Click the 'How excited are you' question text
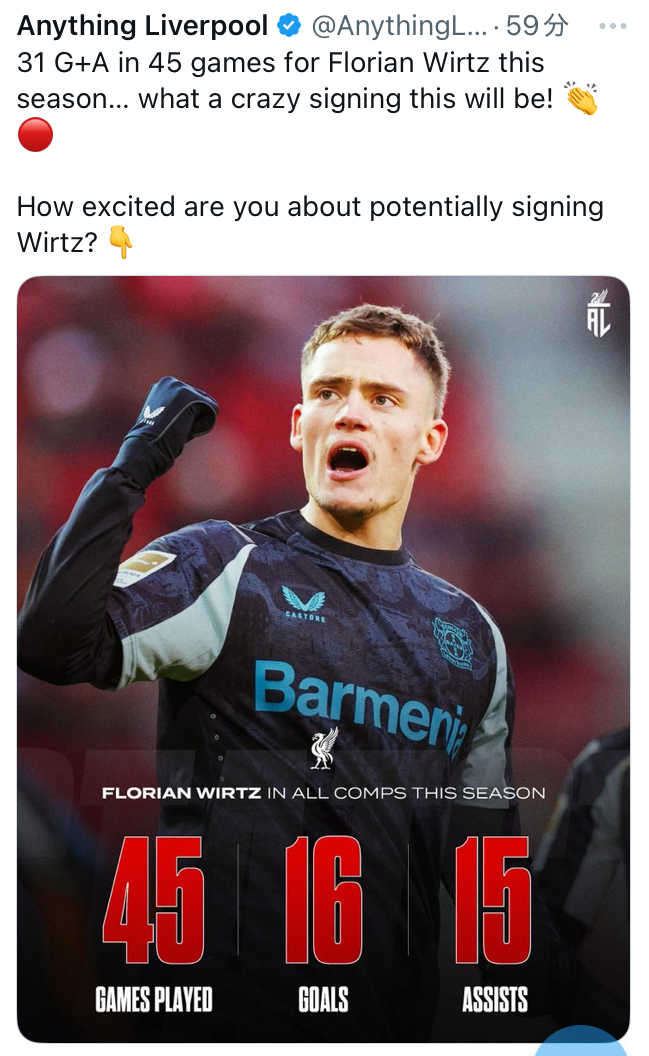The image size is (649, 1056). [310, 224]
